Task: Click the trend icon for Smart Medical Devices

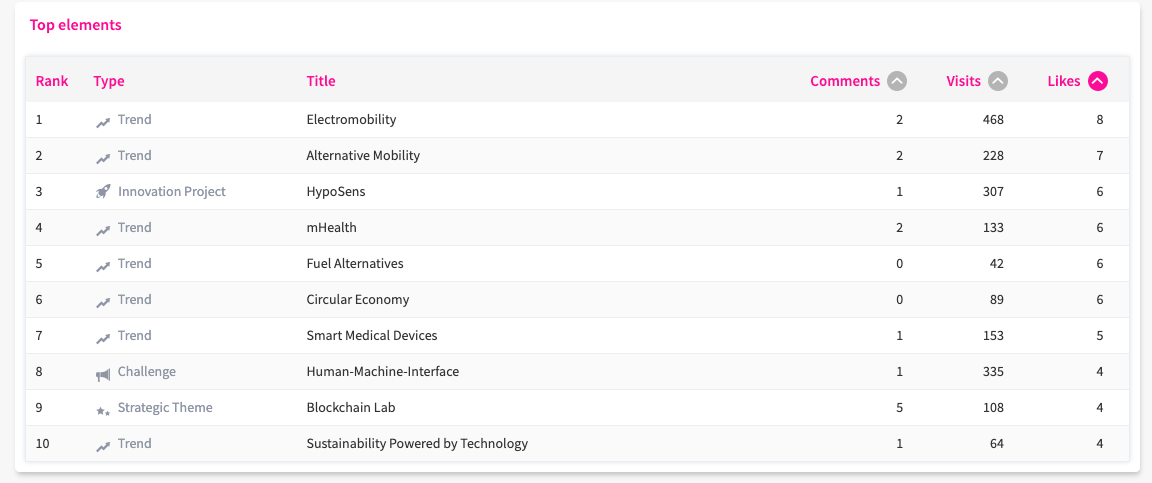Action: (x=103, y=337)
